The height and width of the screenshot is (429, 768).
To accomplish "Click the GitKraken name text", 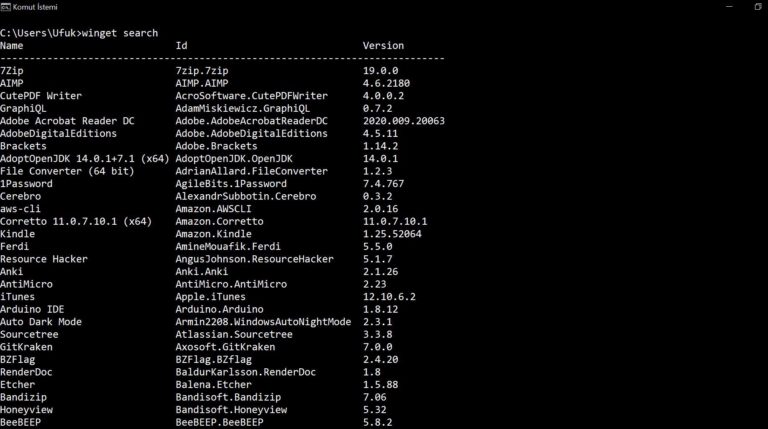I will (x=26, y=347).
